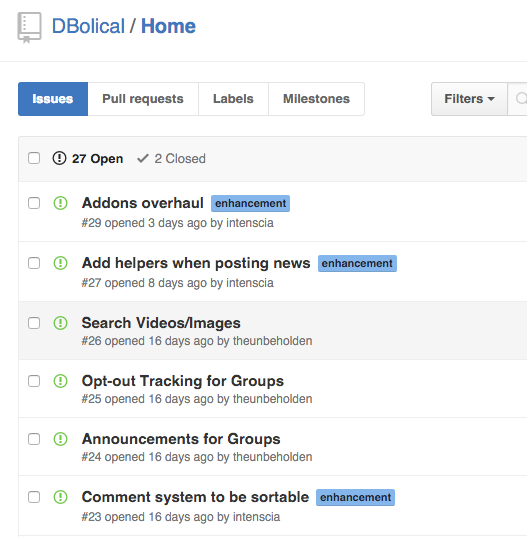The width and height of the screenshot is (527, 537).
Task: Click open-issue icon beside Add helpers when posting news
Action: pyautogui.click(x=60, y=263)
